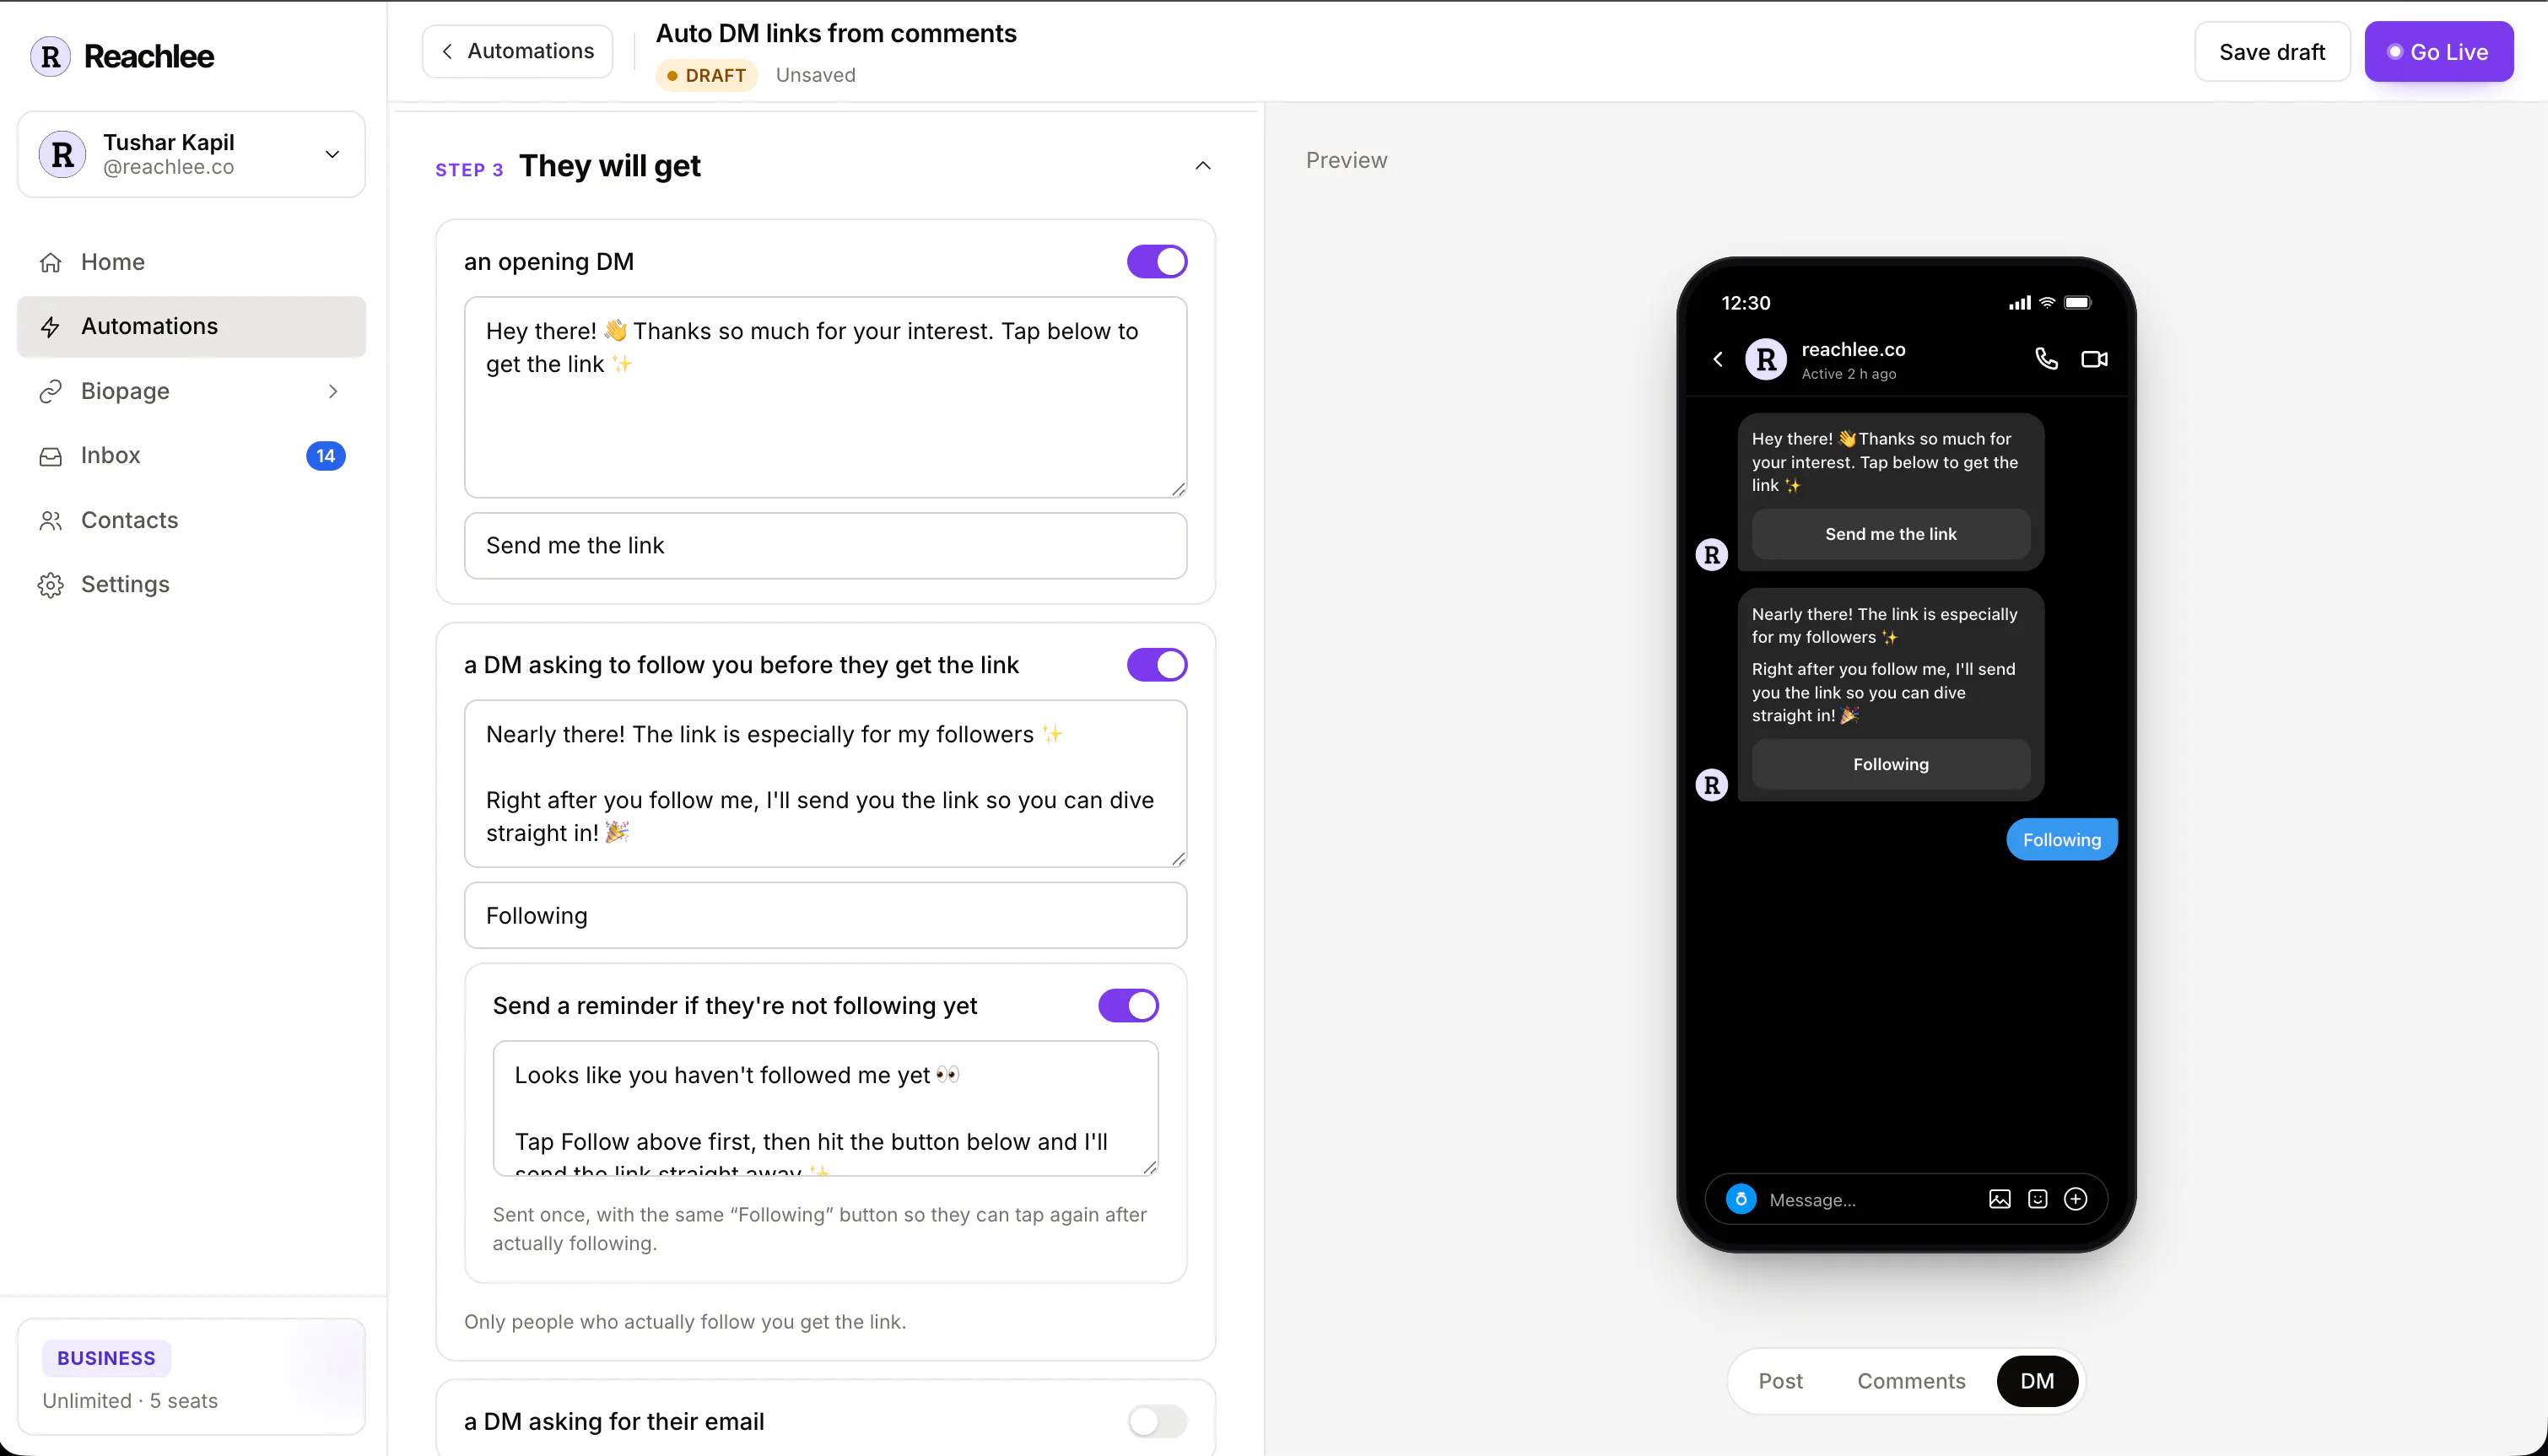Click the opening DM textarea resize handle

pyautogui.click(x=1178, y=489)
